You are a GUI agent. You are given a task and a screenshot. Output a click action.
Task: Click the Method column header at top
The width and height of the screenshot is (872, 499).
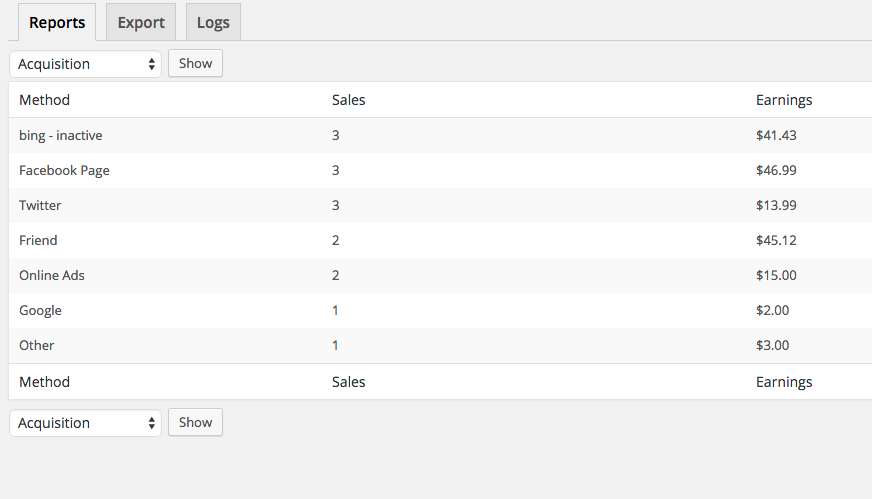tap(45, 100)
